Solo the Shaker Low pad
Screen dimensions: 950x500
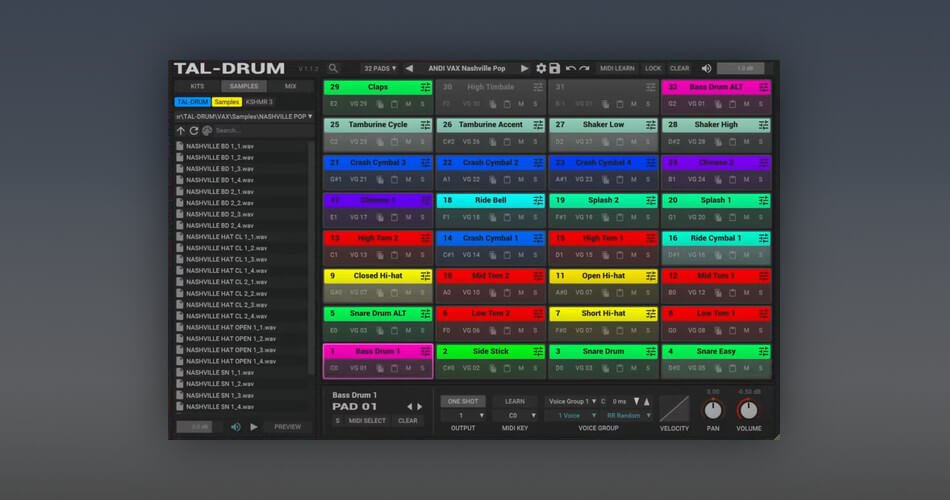[648, 142]
